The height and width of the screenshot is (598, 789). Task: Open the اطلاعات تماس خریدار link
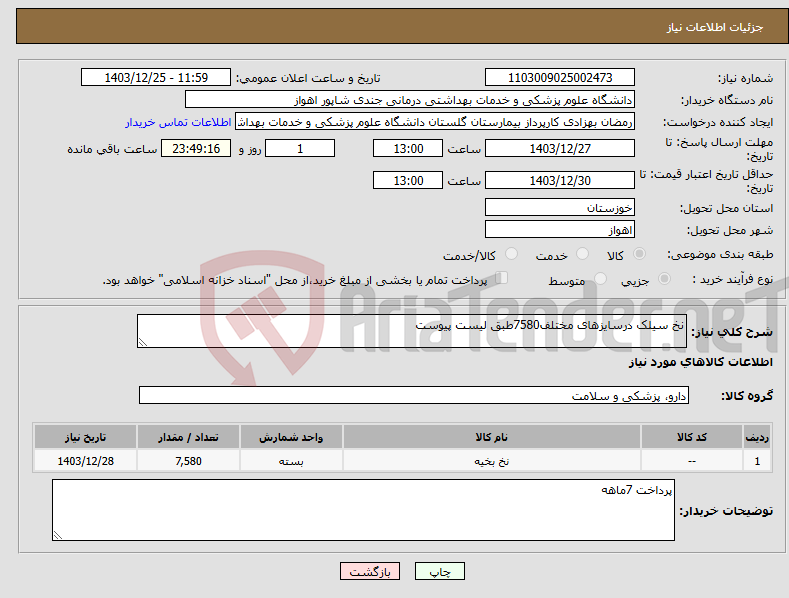(x=178, y=122)
